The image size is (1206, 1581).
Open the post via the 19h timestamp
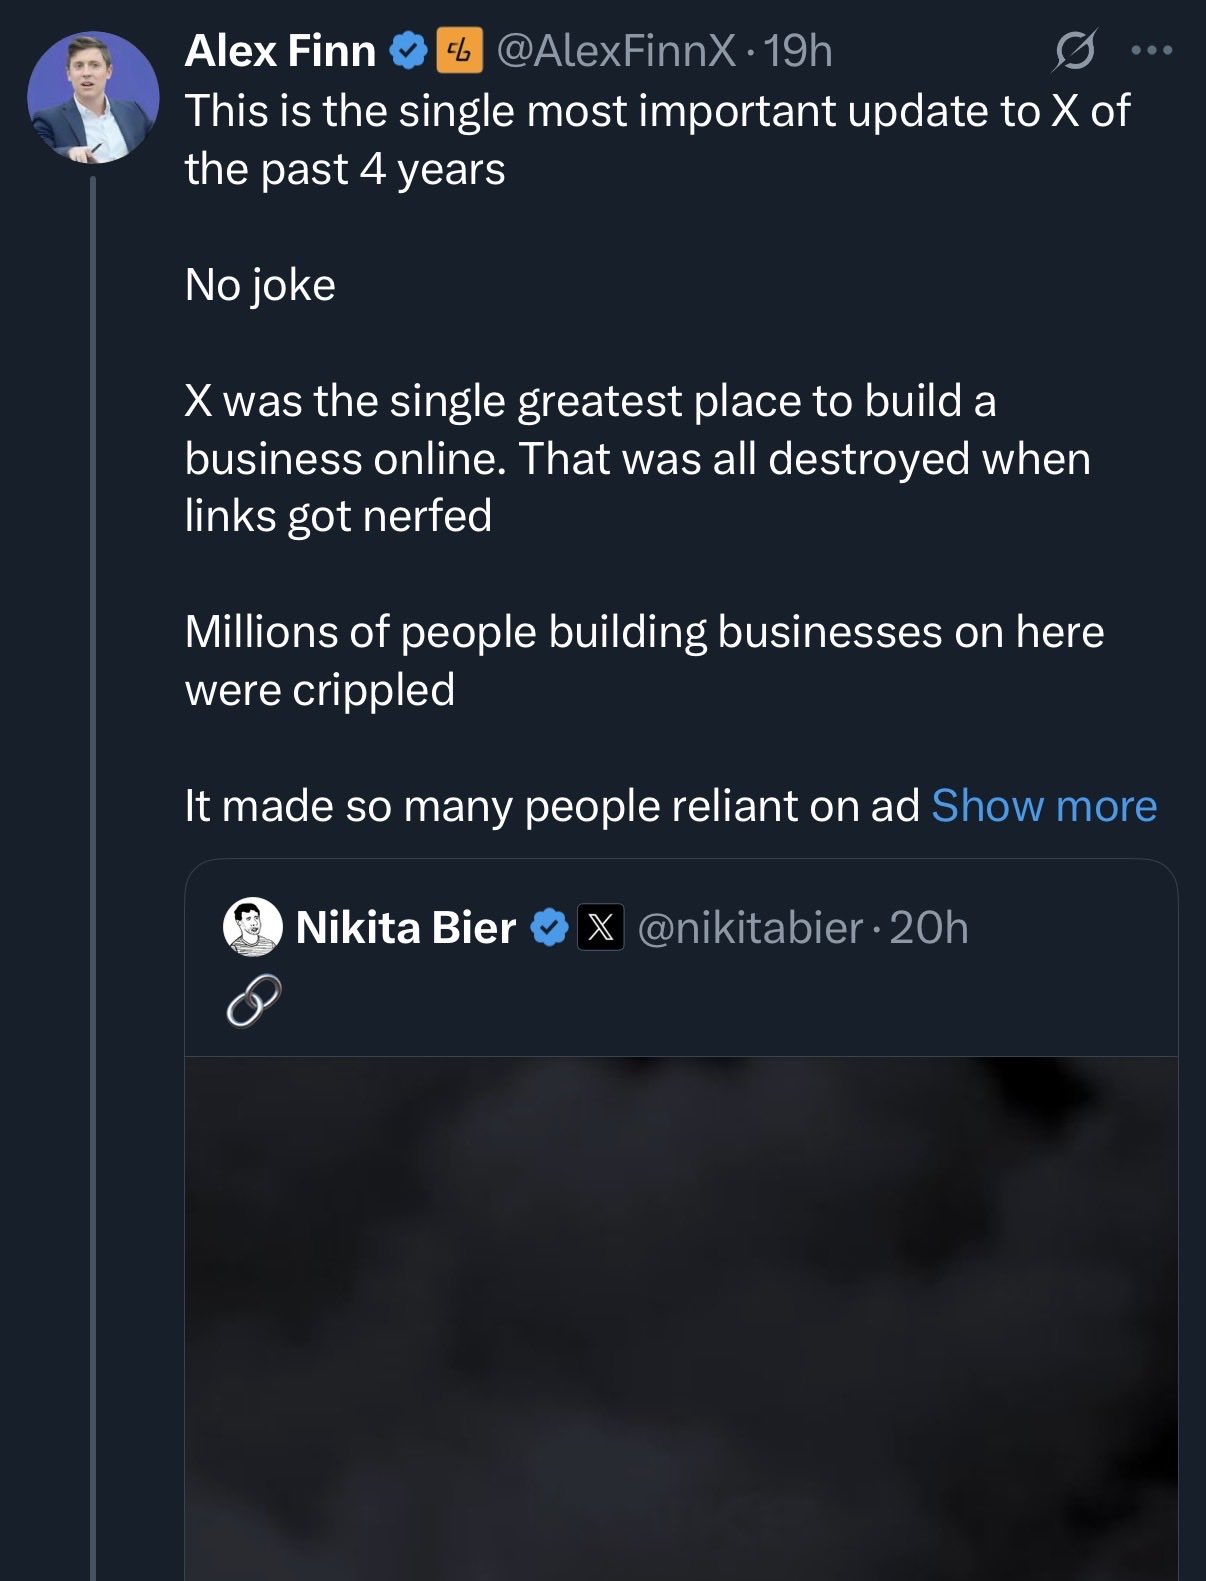[x=798, y=51]
